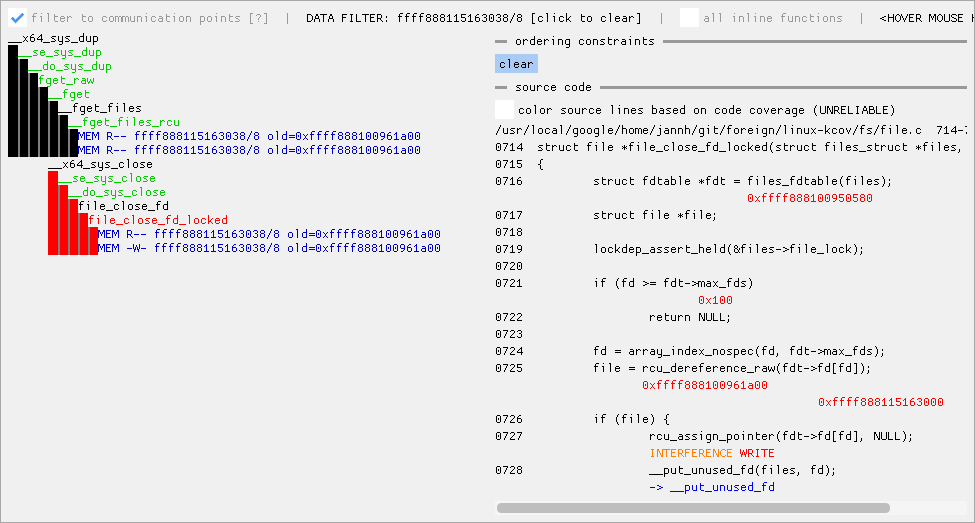
Task: Select first MEM R-- under __fget_files_rcu
Action: (x=249, y=136)
